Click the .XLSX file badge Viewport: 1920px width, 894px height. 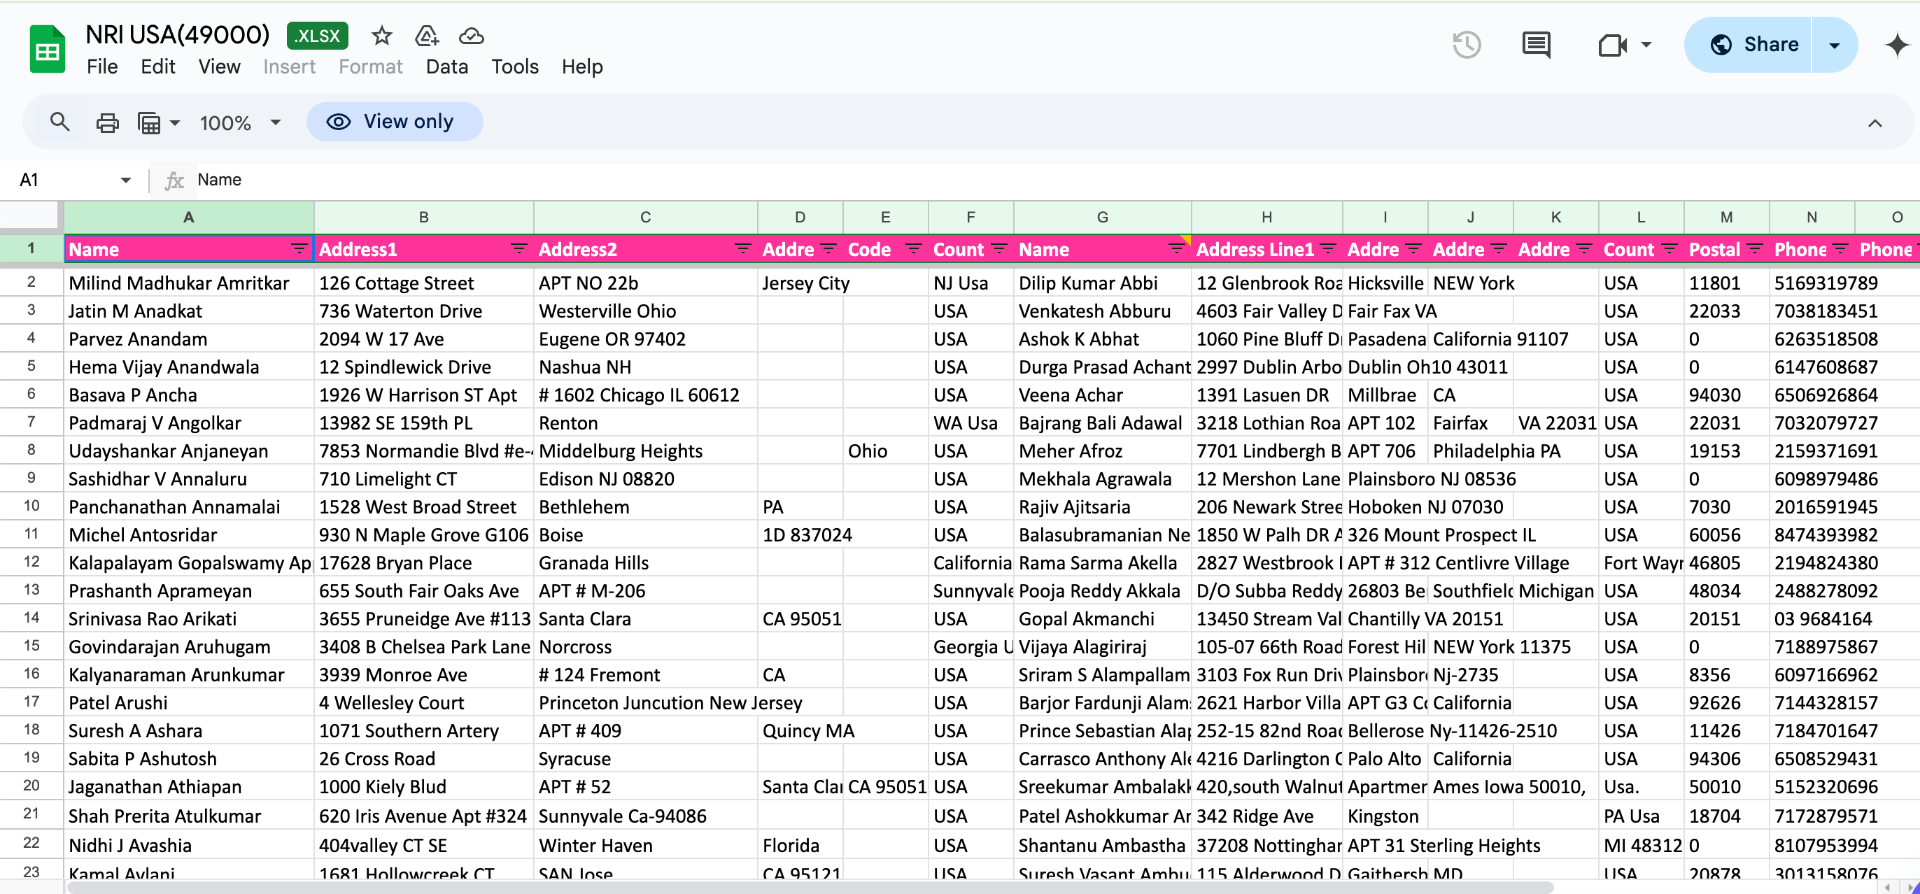pos(318,36)
